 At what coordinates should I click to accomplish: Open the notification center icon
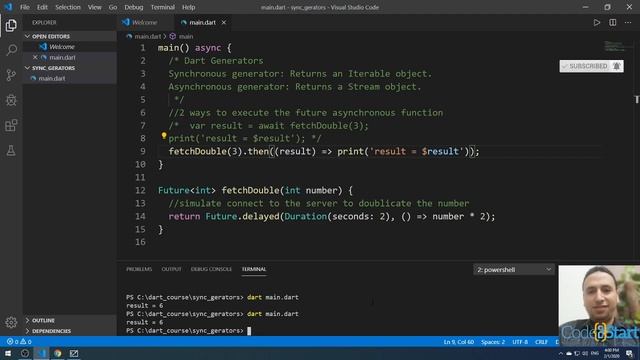pyautogui.click(x=629, y=353)
